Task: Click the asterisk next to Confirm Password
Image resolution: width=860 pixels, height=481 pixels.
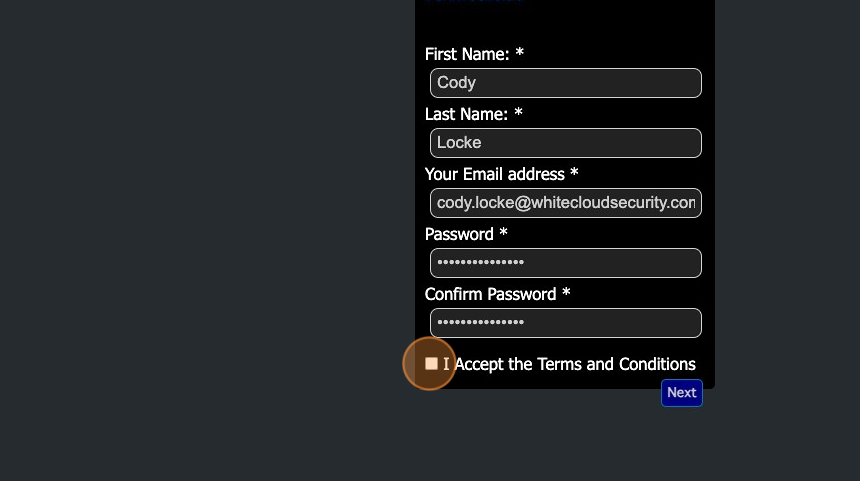Action: click(x=566, y=293)
